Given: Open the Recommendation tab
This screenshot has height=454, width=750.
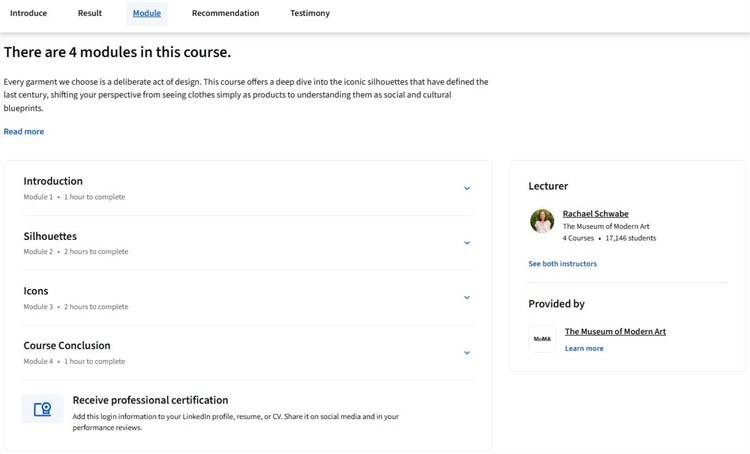Looking at the screenshot, I should click(225, 13).
